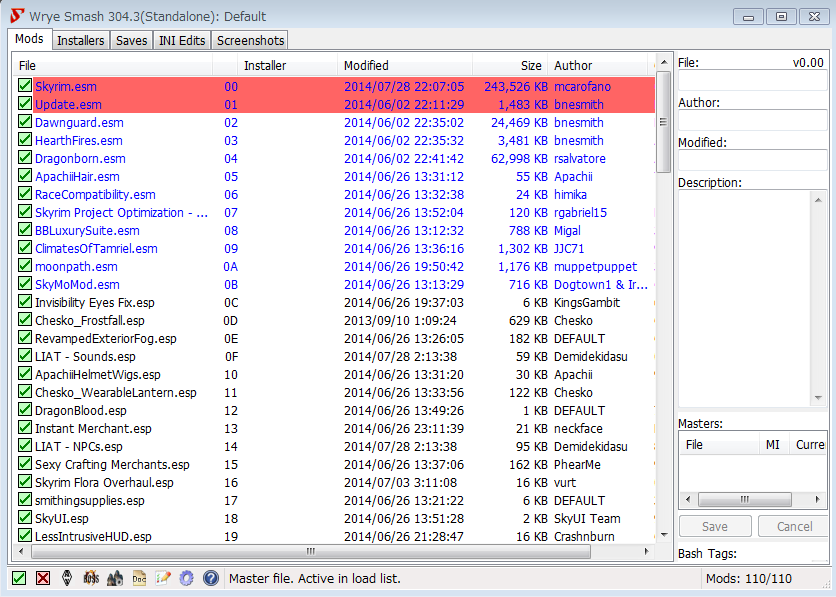Launch Skyrim from the status bar icon
This screenshot has height=597, width=836.
click(67, 578)
